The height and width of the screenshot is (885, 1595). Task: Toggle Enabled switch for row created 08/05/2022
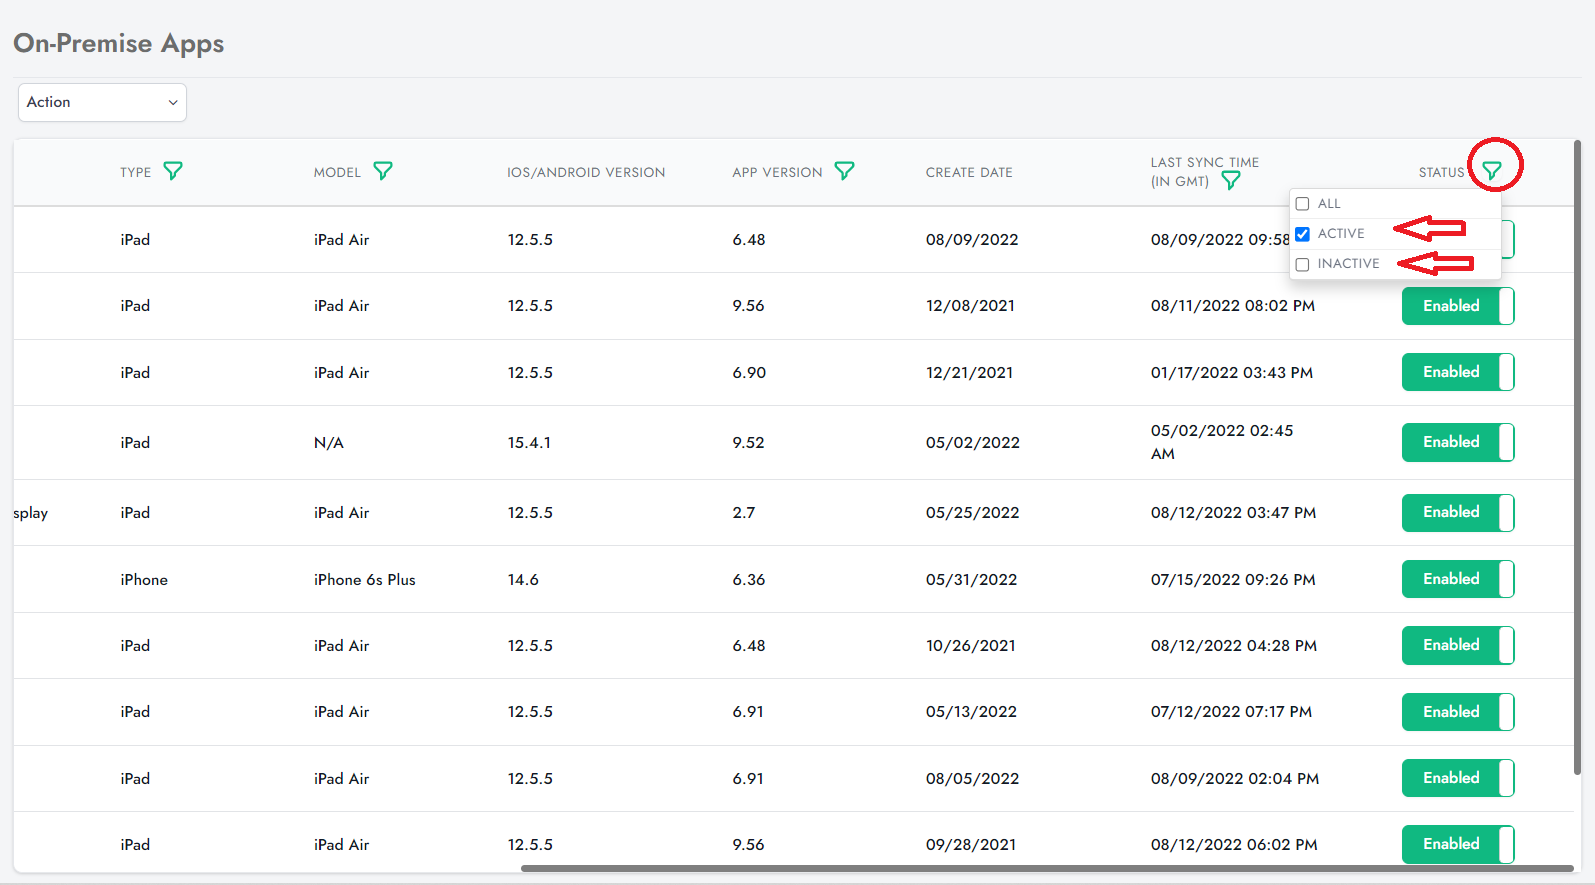(1458, 778)
